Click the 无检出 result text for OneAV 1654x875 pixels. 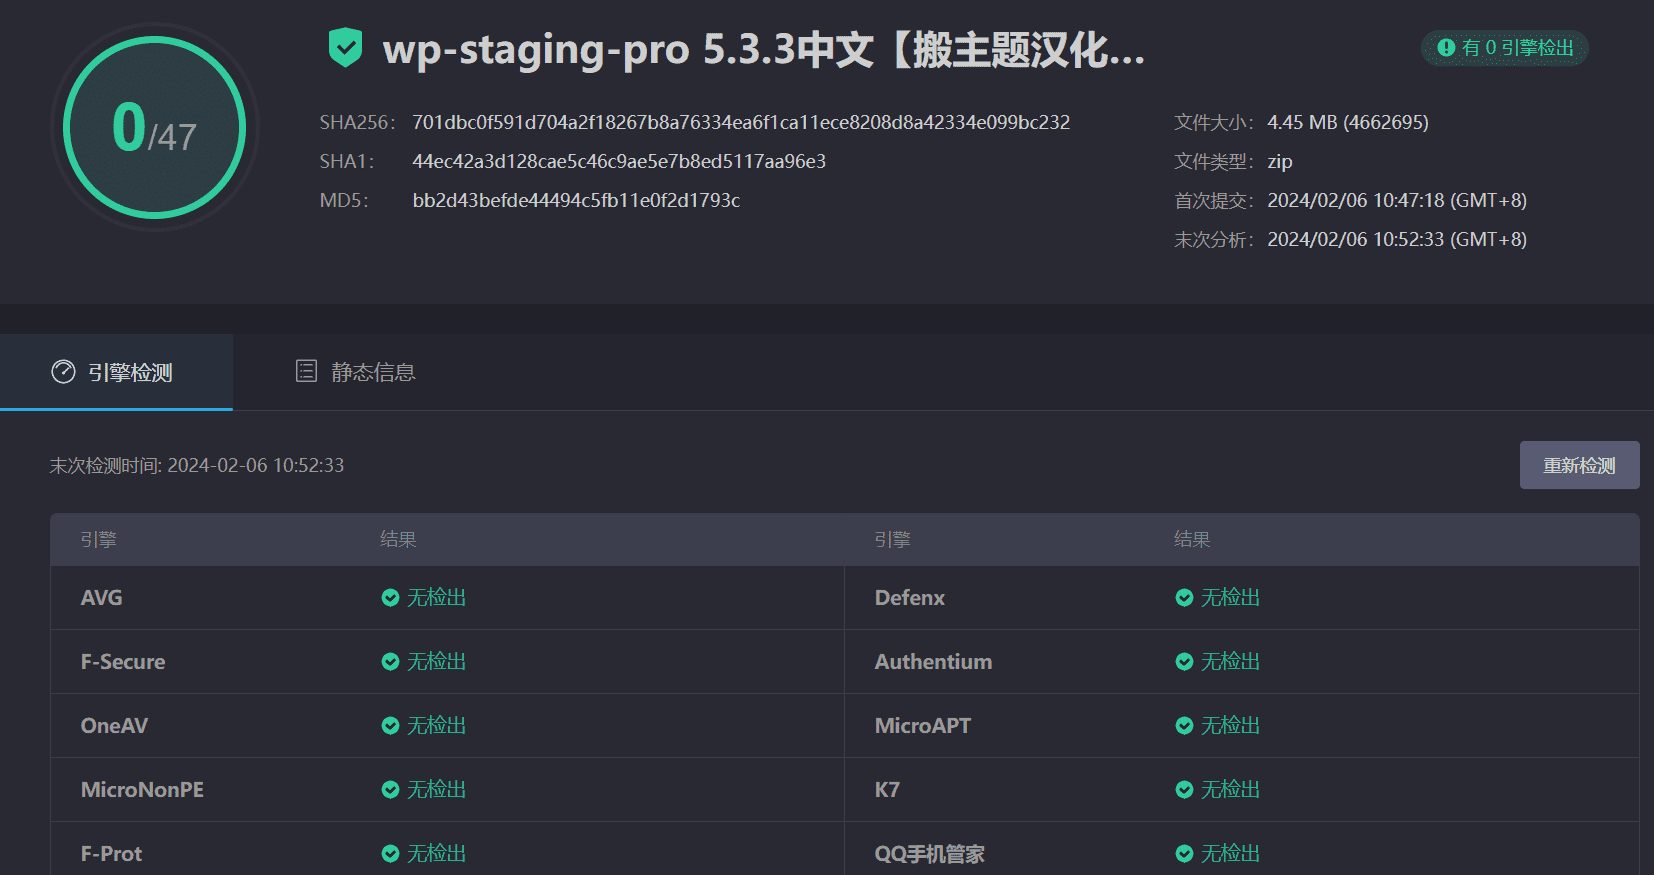point(436,726)
